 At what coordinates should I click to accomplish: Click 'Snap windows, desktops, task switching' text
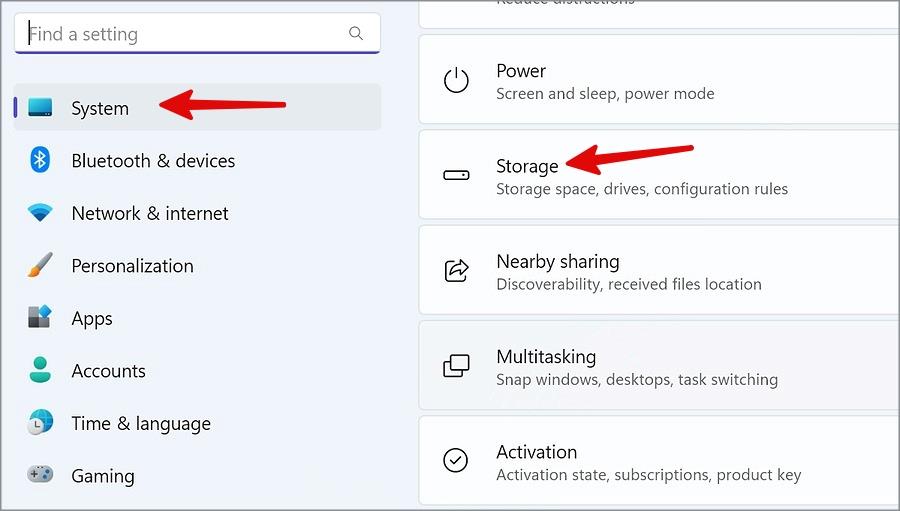tap(637, 380)
